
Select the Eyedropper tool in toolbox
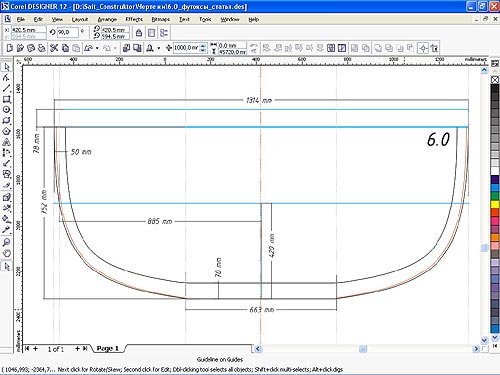[x=7, y=230]
